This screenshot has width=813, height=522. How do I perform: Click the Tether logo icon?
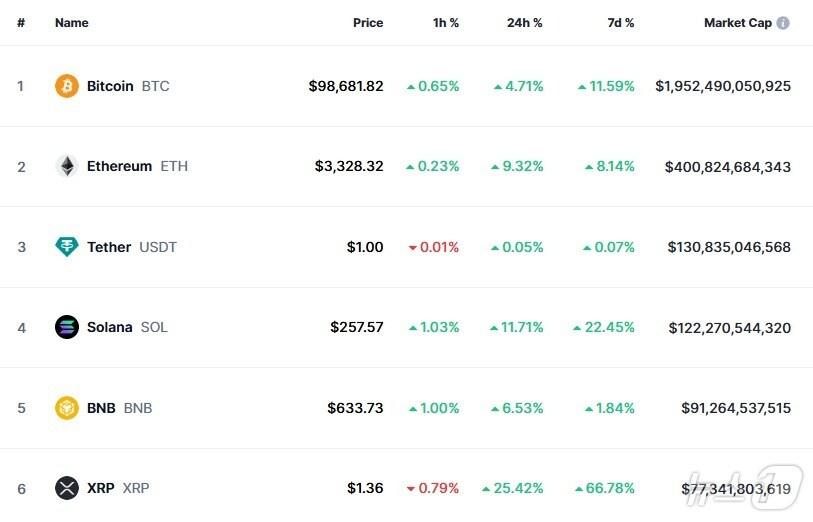(67, 247)
